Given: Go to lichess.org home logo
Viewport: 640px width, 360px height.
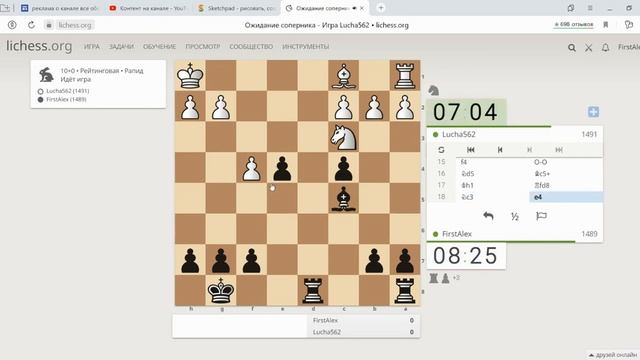Looking at the screenshot, I should point(39,46).
